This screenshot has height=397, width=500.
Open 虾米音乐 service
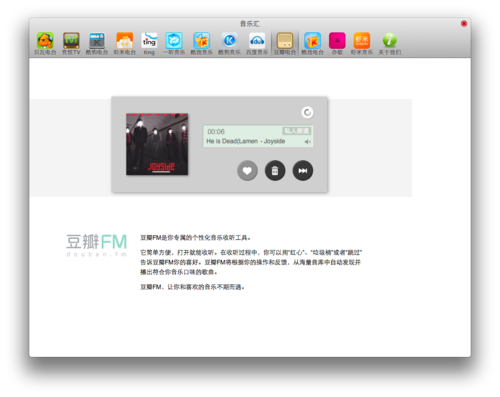362,44
